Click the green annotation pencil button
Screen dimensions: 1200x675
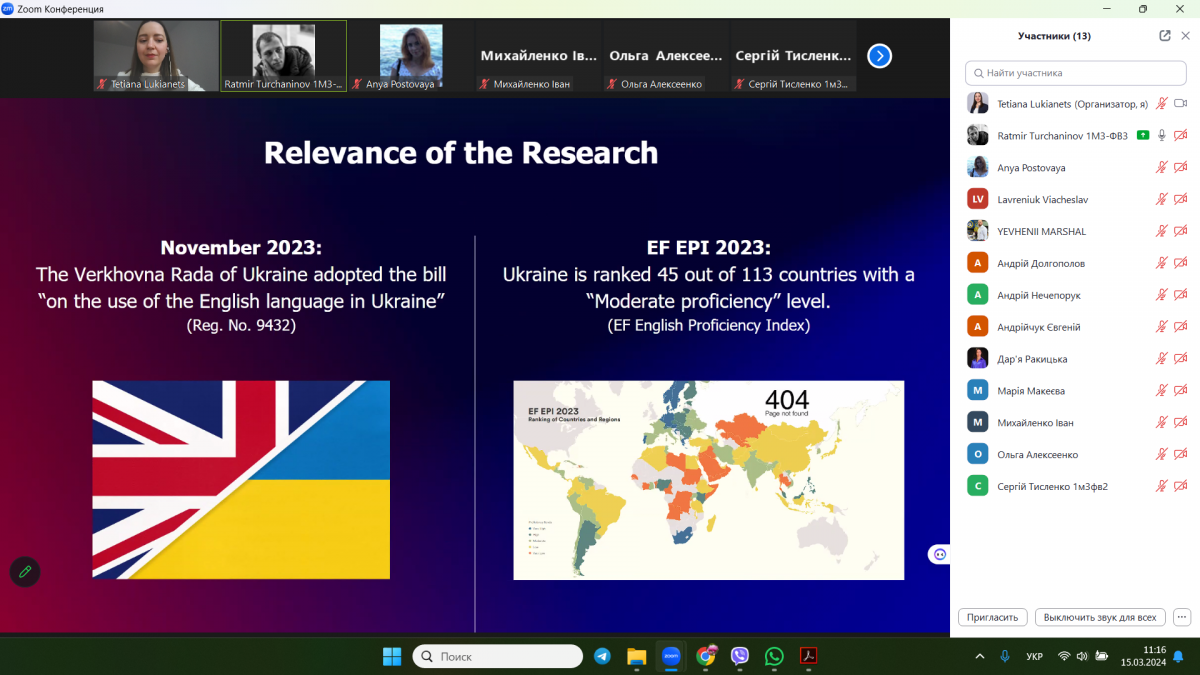pyautogui.click(x=25, y=571)
